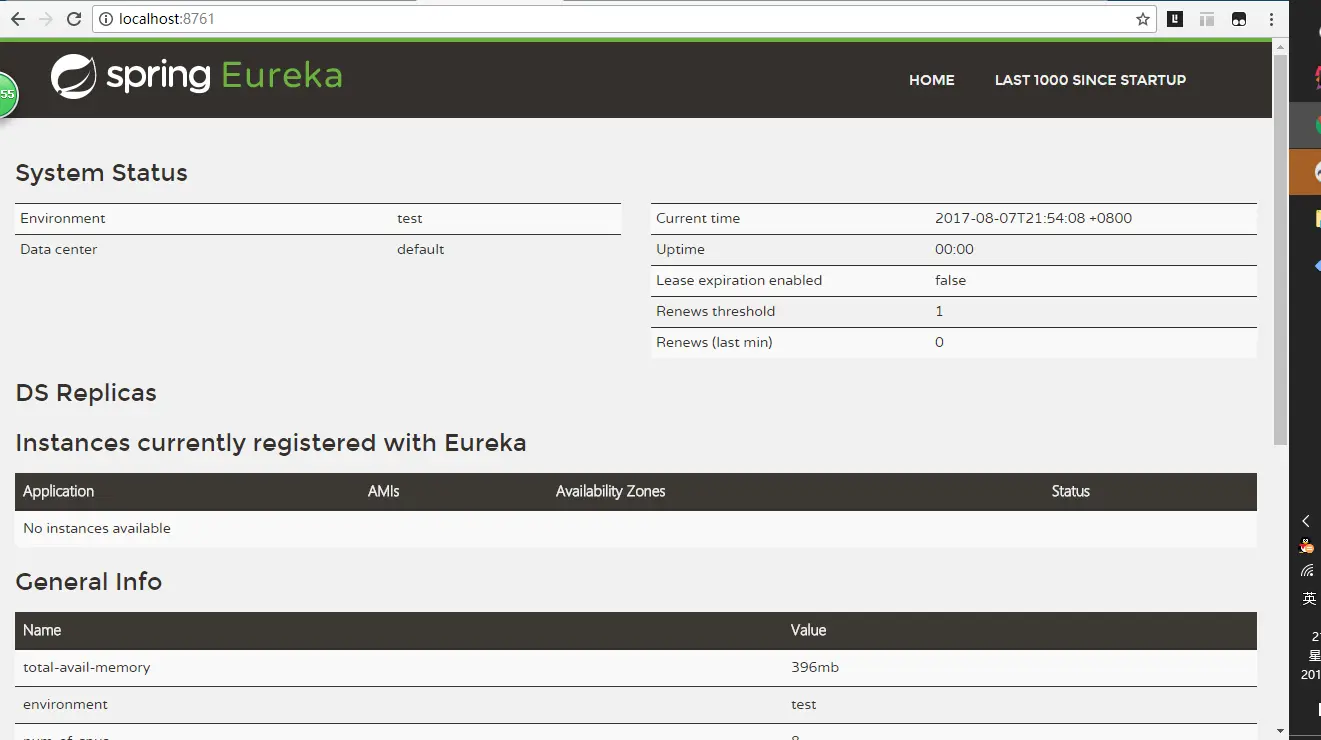Click the 'default' data center value
Image resolution: width=1321 pixels, height=740 pixels.
tap(420, 249)
